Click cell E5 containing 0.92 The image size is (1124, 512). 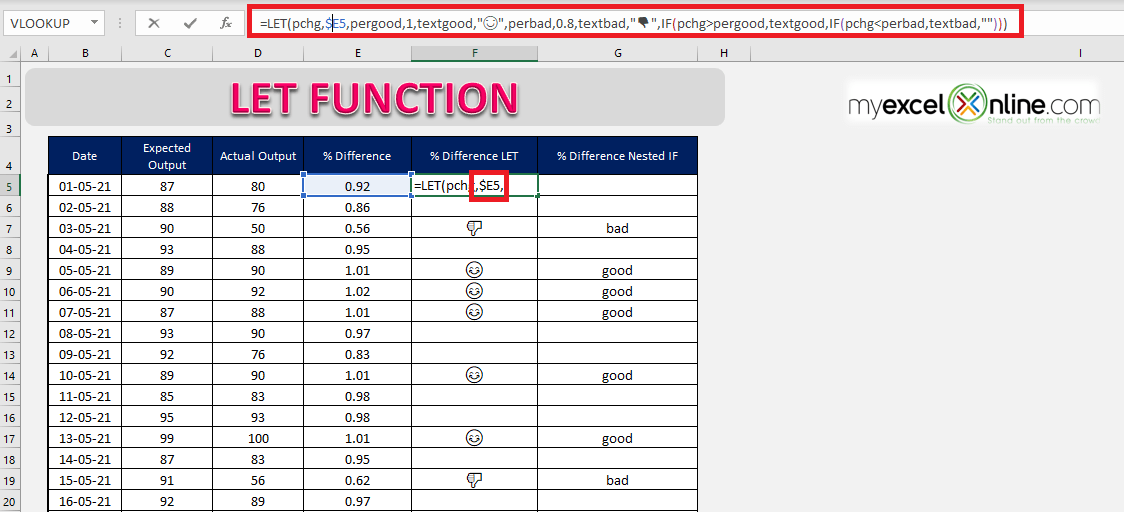pyautogui.click(x=357, y=186)
